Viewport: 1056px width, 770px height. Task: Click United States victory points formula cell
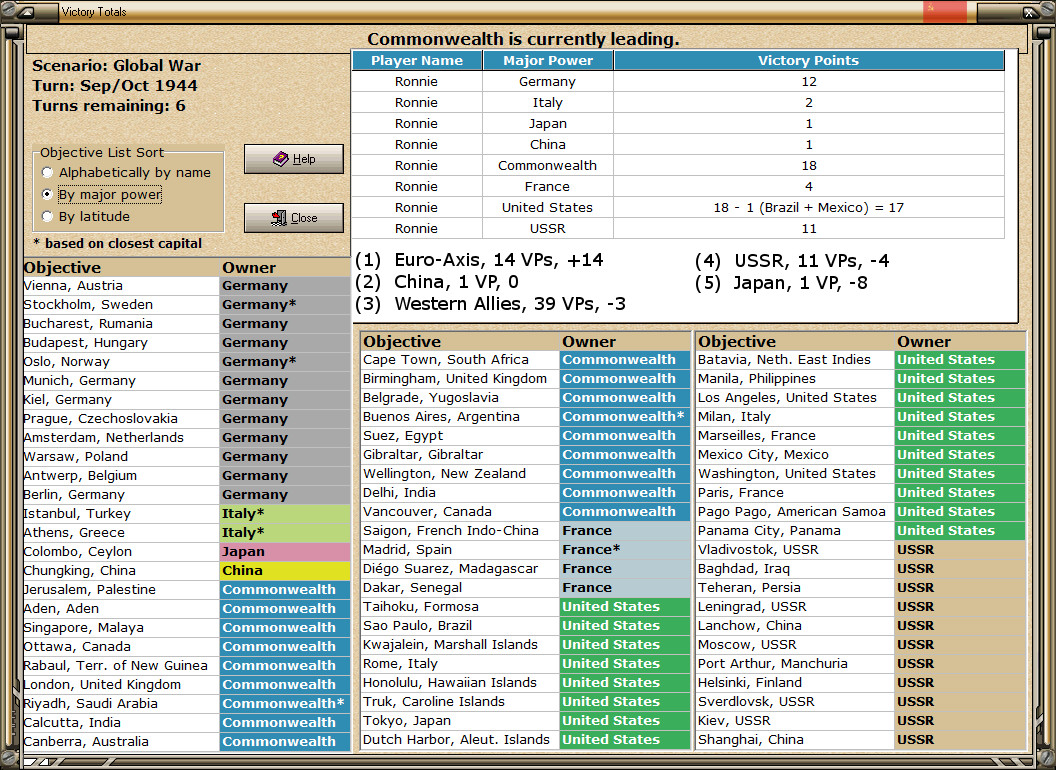809,207
